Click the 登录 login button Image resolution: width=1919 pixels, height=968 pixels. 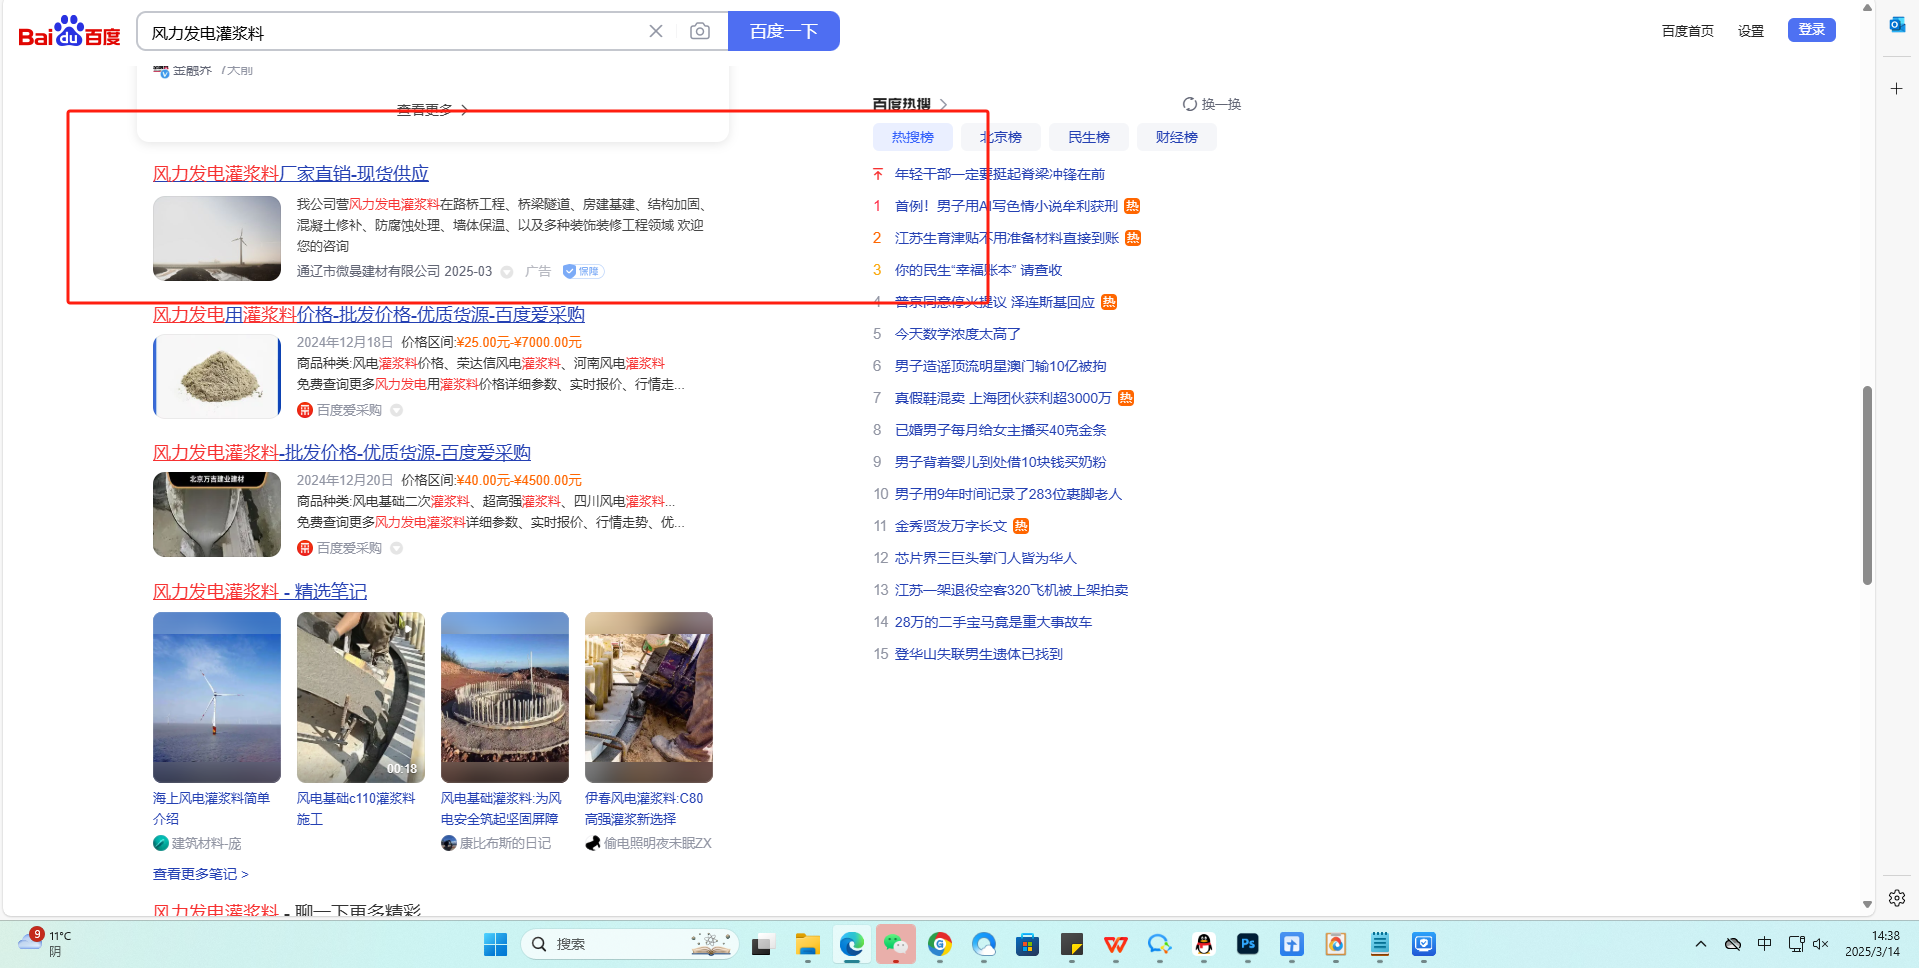click(1811, 30)
